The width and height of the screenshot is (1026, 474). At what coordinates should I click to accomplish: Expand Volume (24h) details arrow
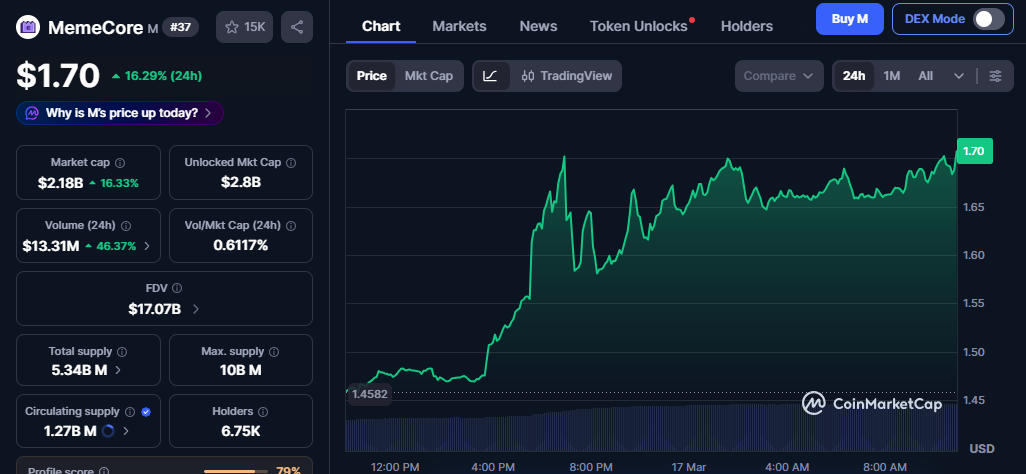click(x=147, y=246)
